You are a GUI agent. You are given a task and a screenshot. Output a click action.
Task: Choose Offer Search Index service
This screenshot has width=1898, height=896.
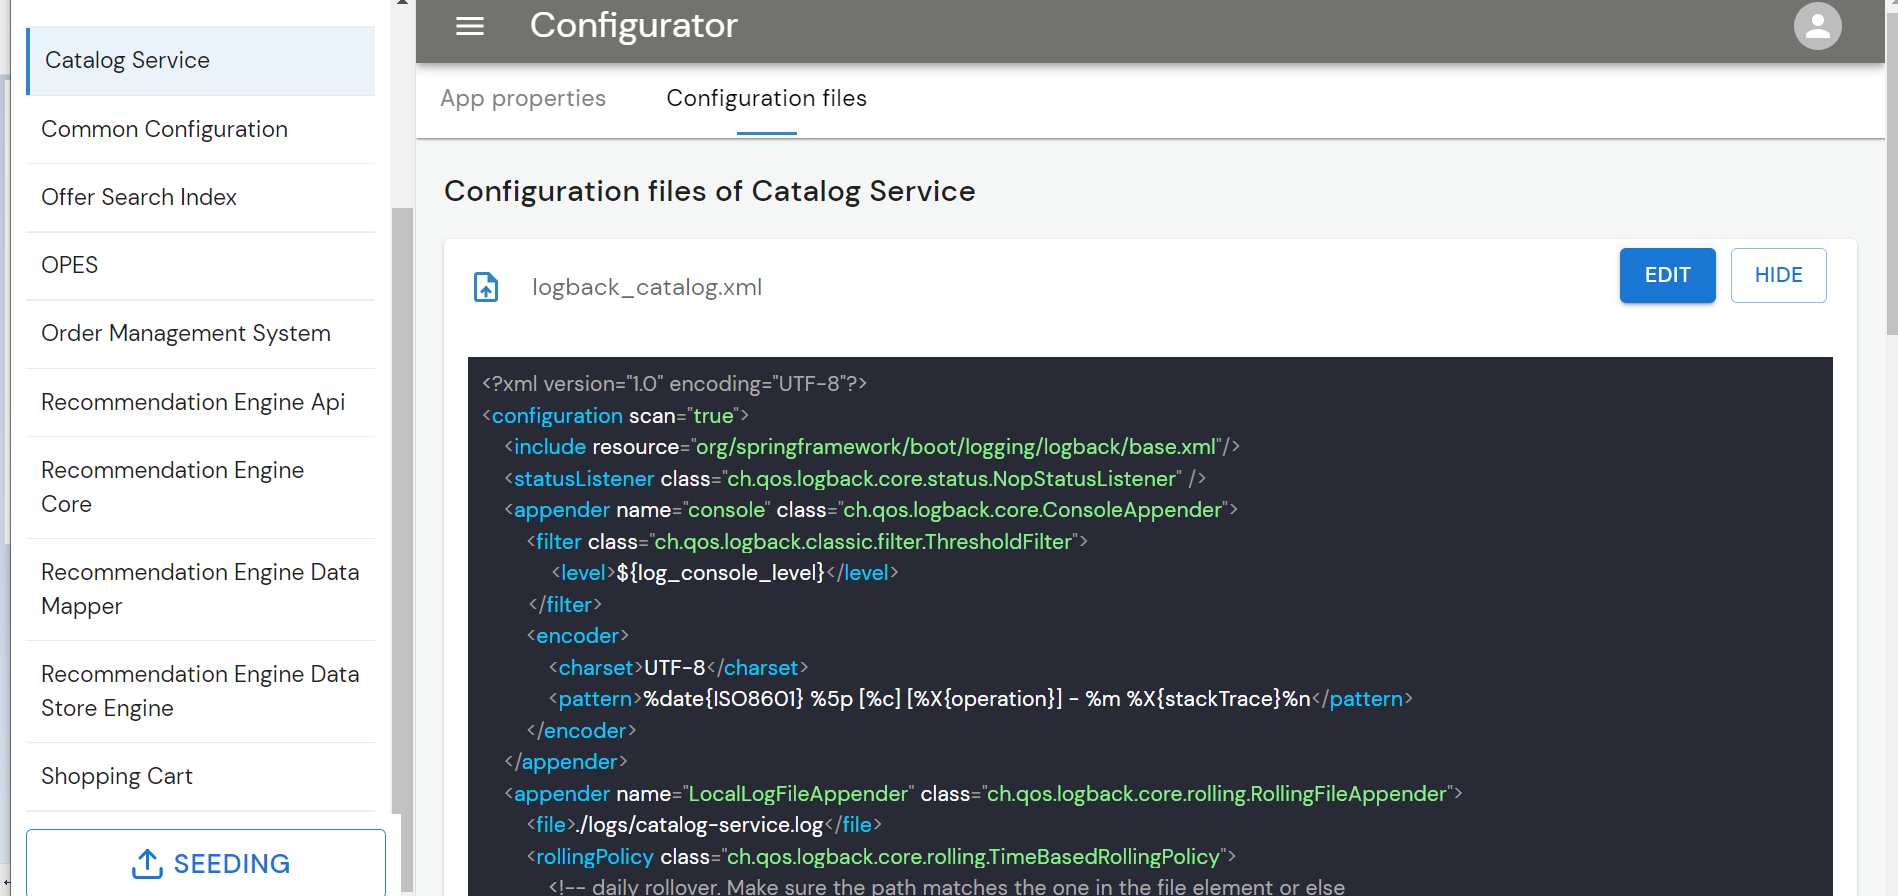coord(201,198)
